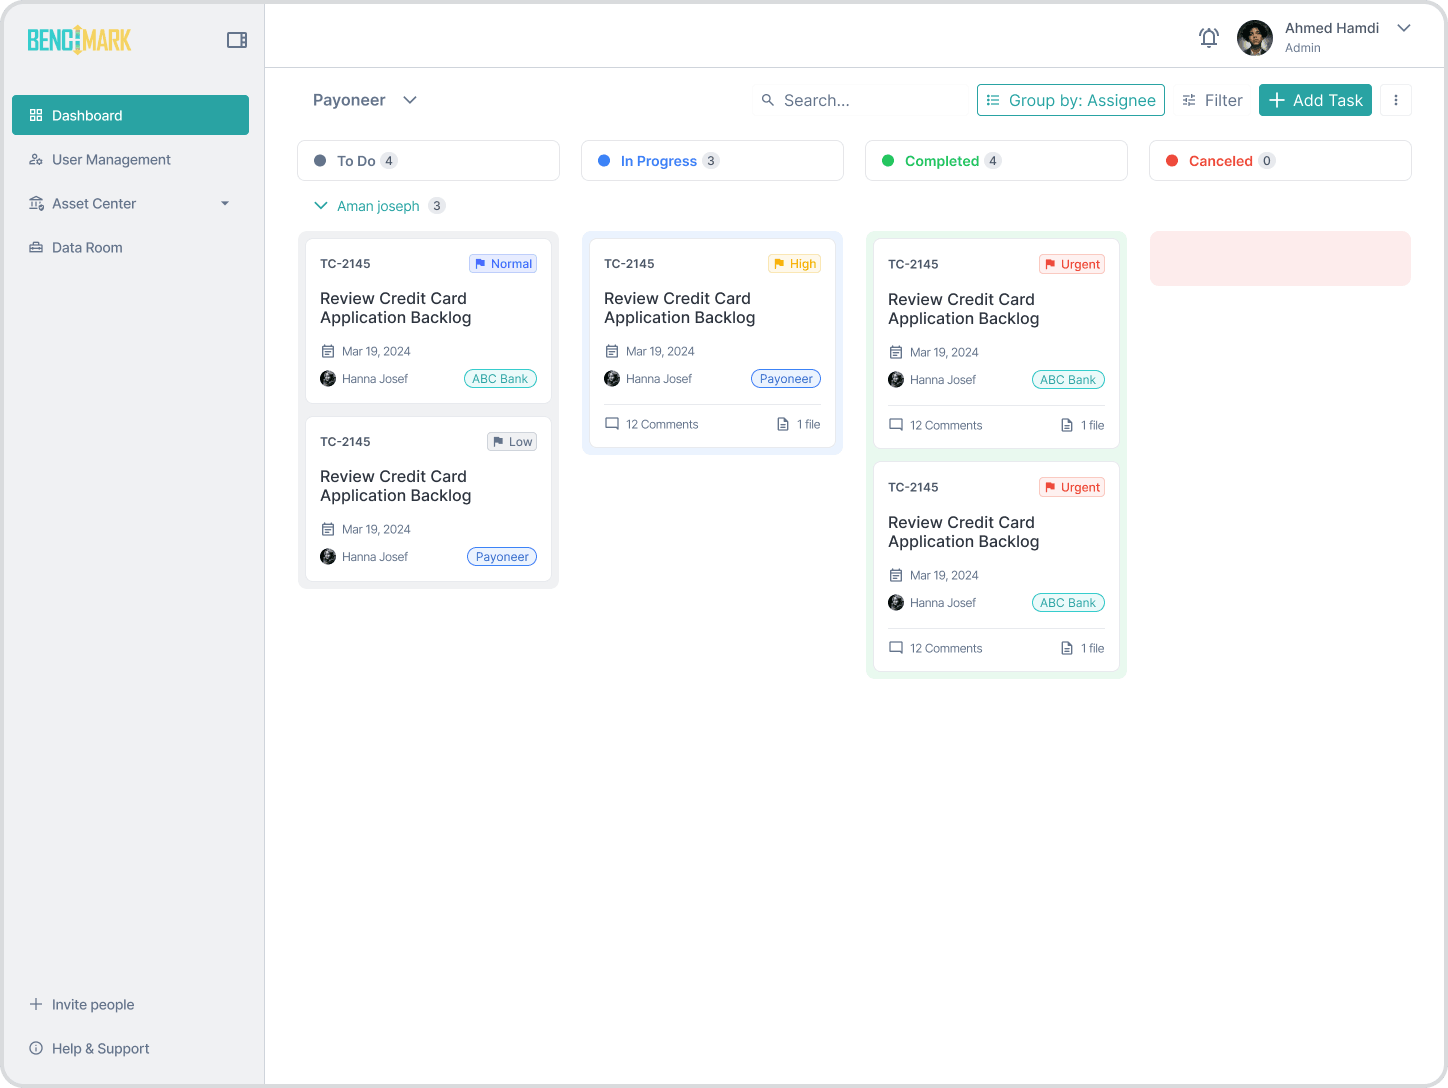
Task: Open the notifications bell
Action: [x=1209, y=38]
